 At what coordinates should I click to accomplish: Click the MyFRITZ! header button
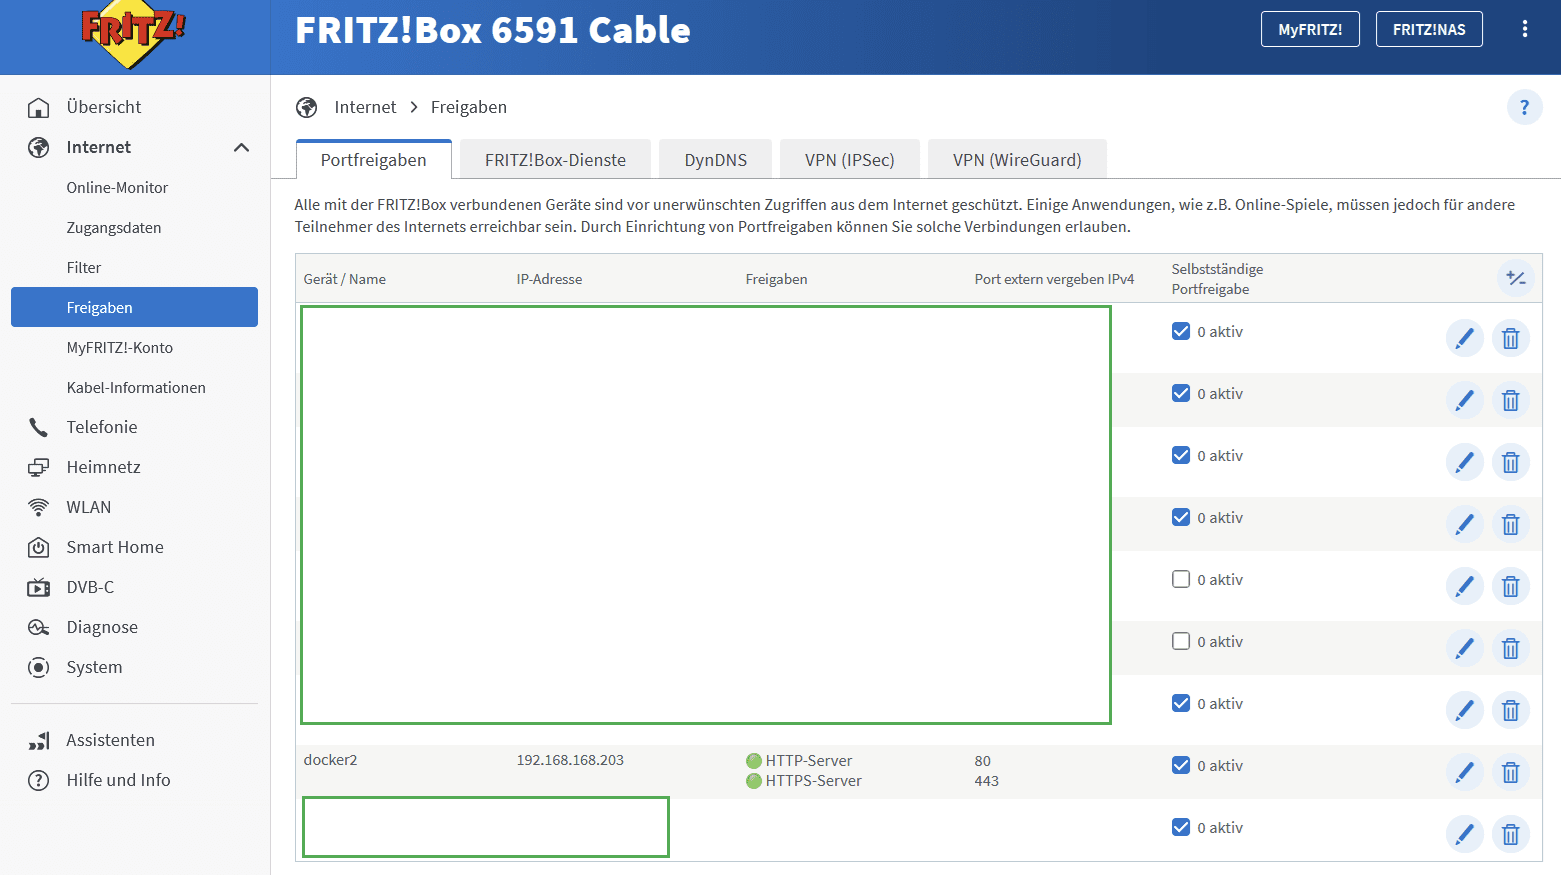coord(1310,29)
